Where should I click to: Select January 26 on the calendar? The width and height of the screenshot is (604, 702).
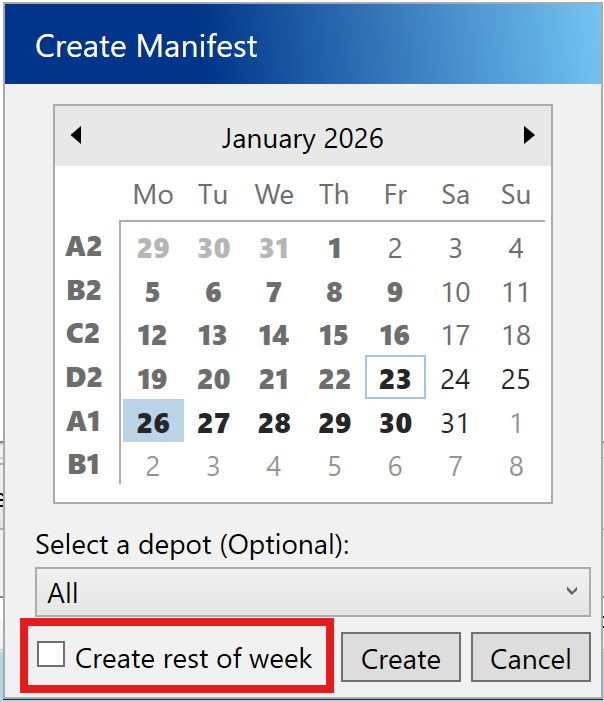(153, 423)
